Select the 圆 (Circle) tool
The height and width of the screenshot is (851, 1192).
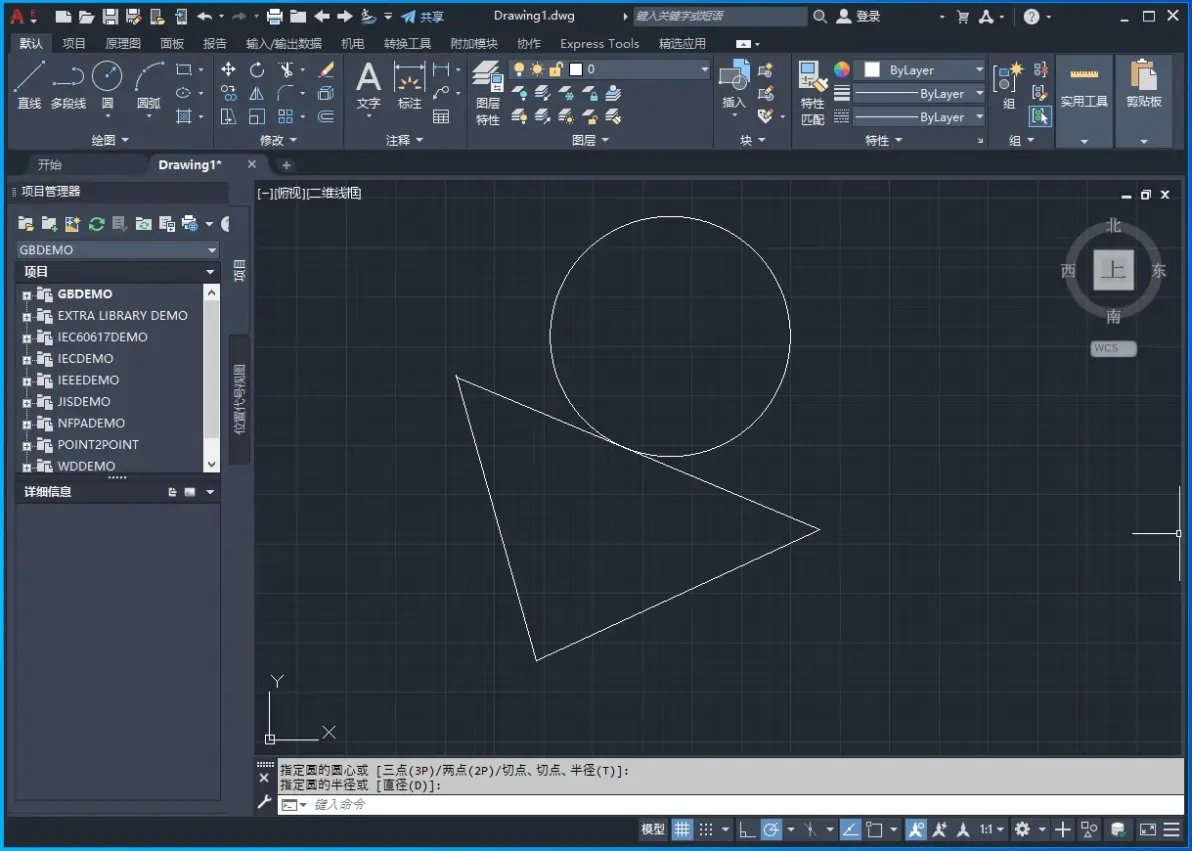107,84
